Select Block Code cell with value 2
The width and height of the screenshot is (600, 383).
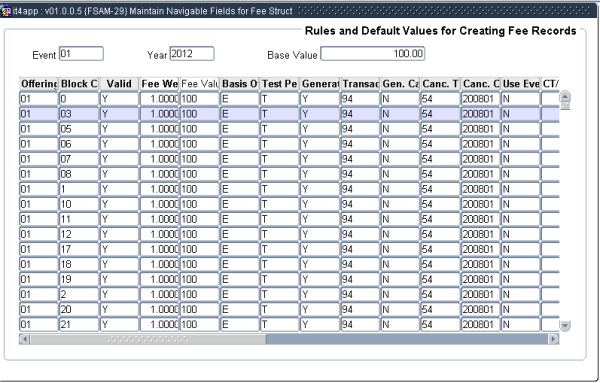(x=79, y=295)
